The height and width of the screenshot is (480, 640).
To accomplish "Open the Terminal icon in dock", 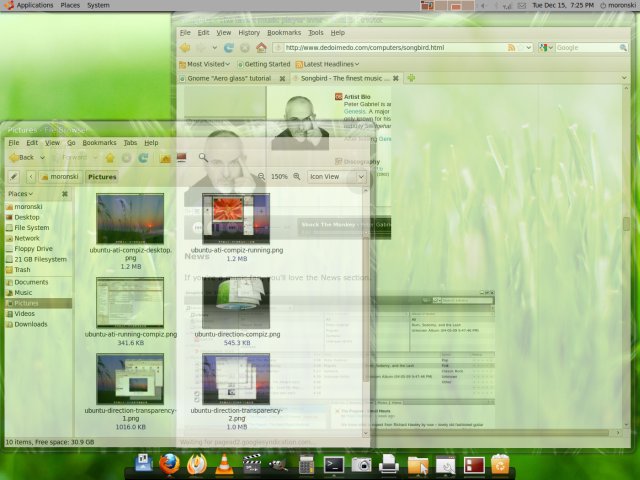I will tap(334, 463).
